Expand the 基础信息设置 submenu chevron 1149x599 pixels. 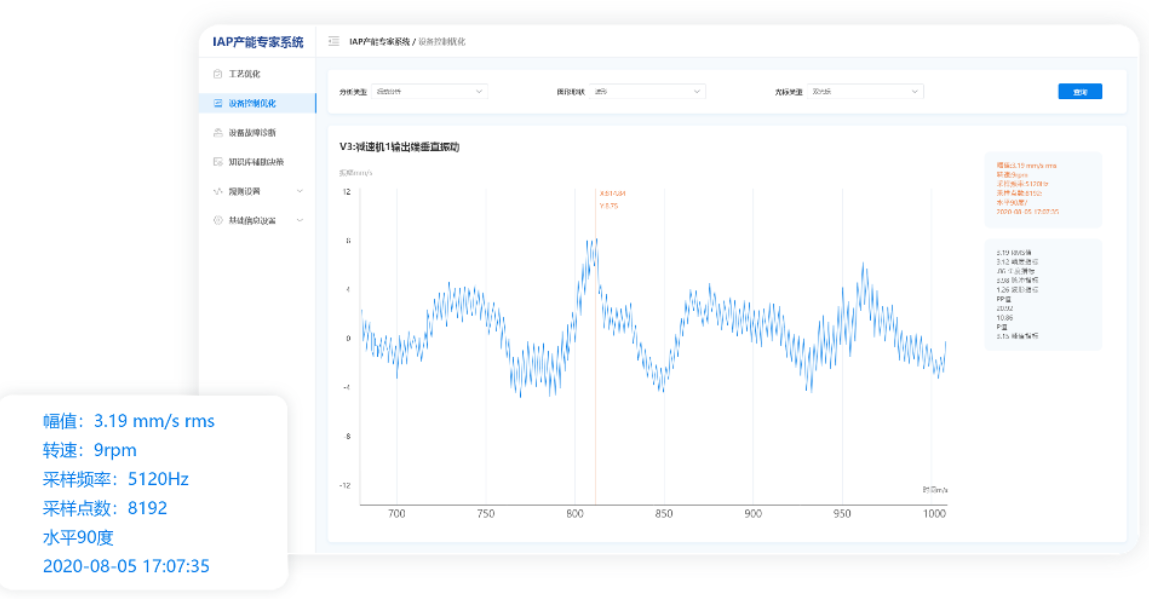coord(300,220)
